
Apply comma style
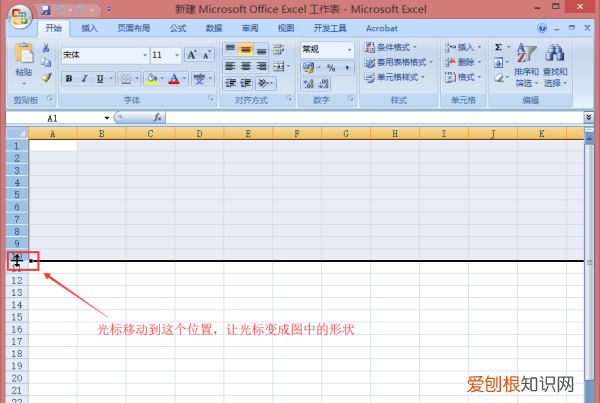[347, 68]
